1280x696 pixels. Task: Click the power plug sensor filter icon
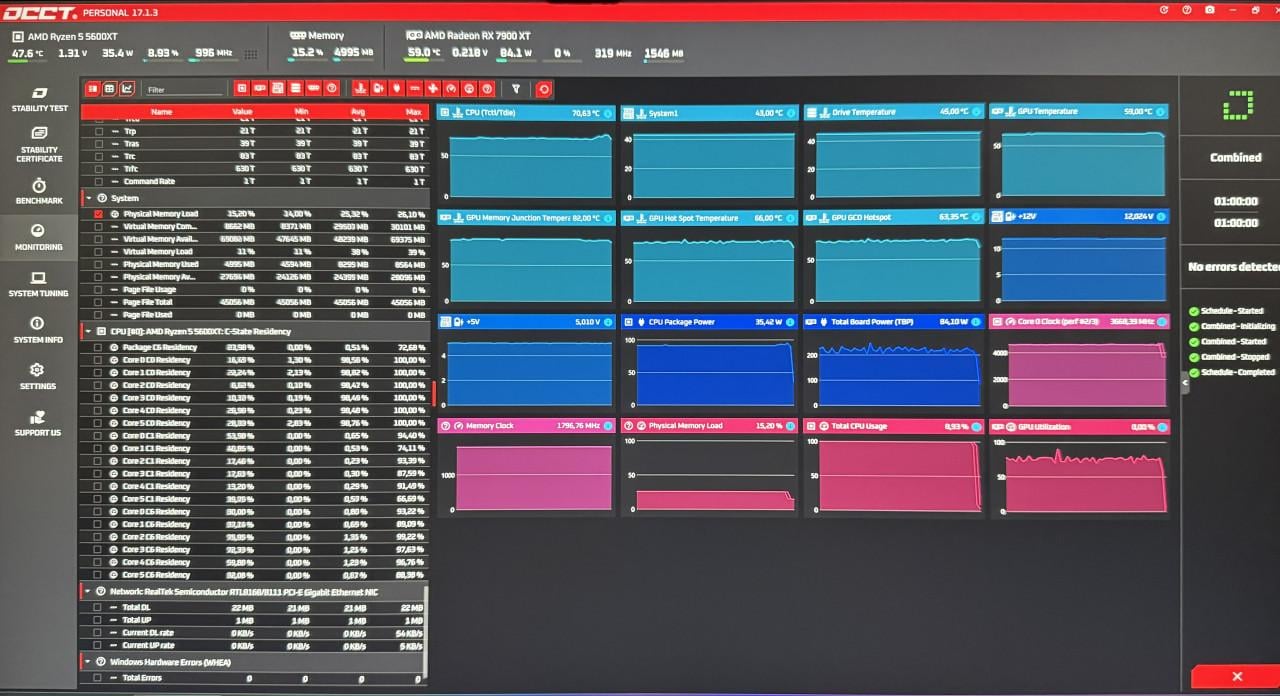396,89
